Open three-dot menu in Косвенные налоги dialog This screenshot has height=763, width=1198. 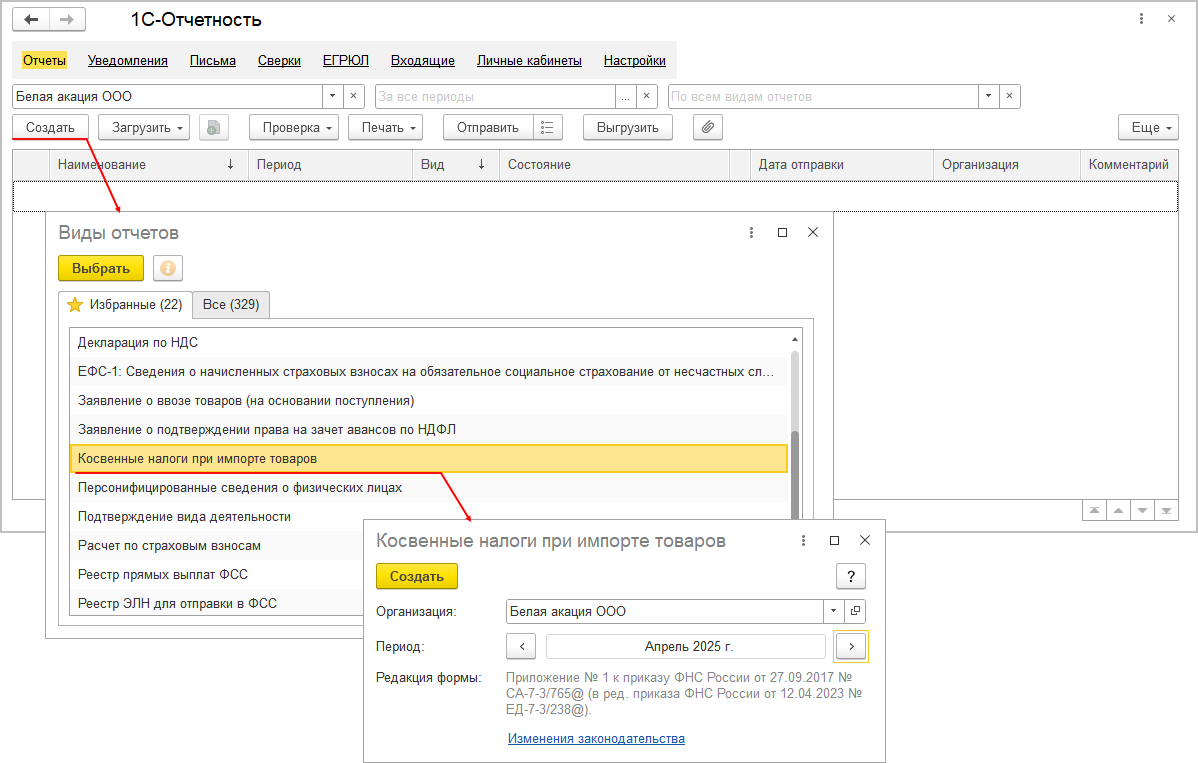coord(803,540)
